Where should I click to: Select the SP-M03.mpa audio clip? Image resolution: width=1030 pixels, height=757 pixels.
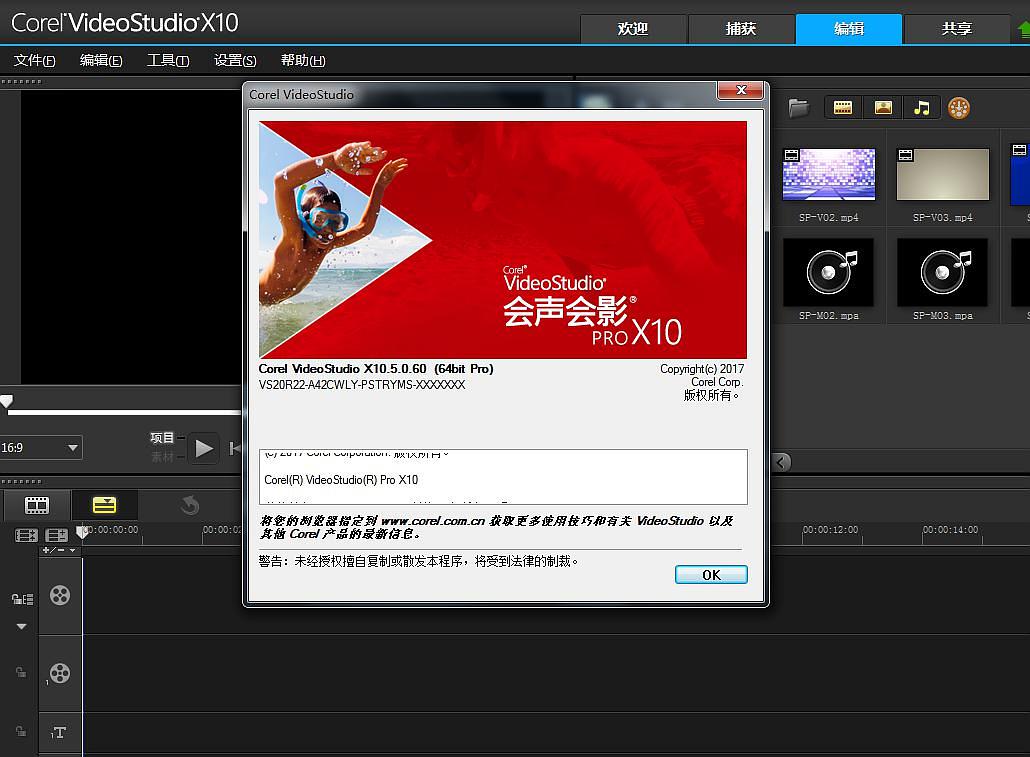point(942,272)
